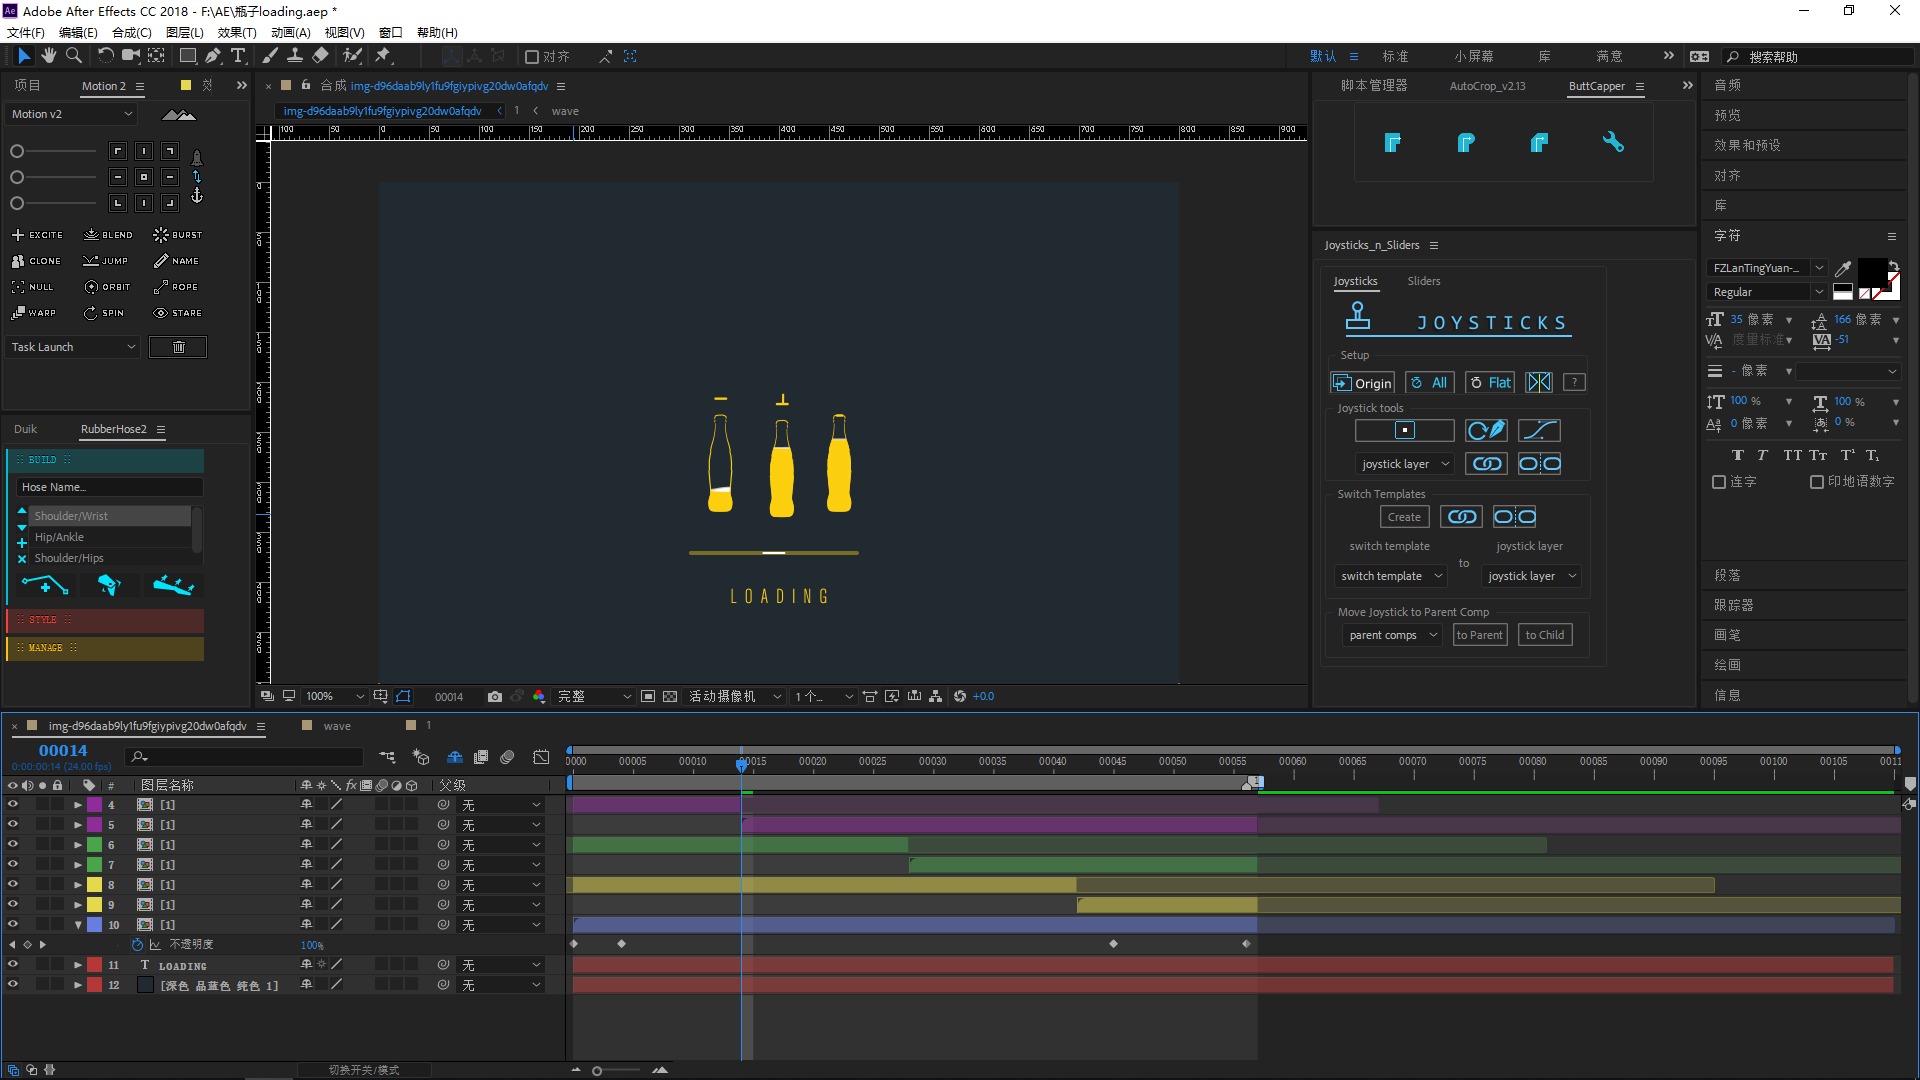The height and width of the screenshot is (1080, 1920).
Task: Select the Pen tool in toolbar
Action: click(x=213, y=56)
